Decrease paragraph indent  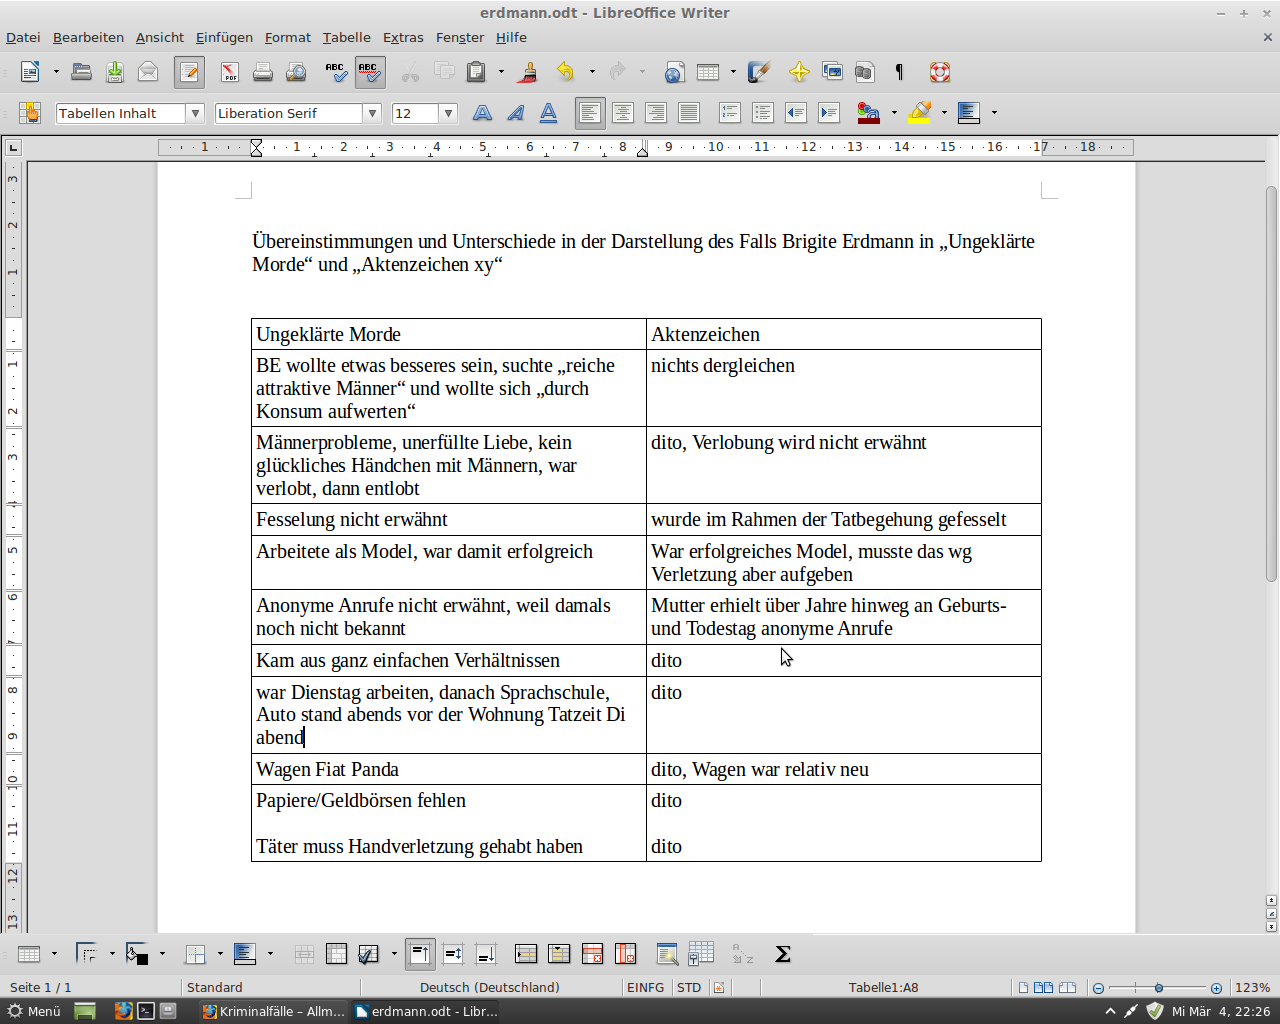pyautogui.click(x=796, y=113)
